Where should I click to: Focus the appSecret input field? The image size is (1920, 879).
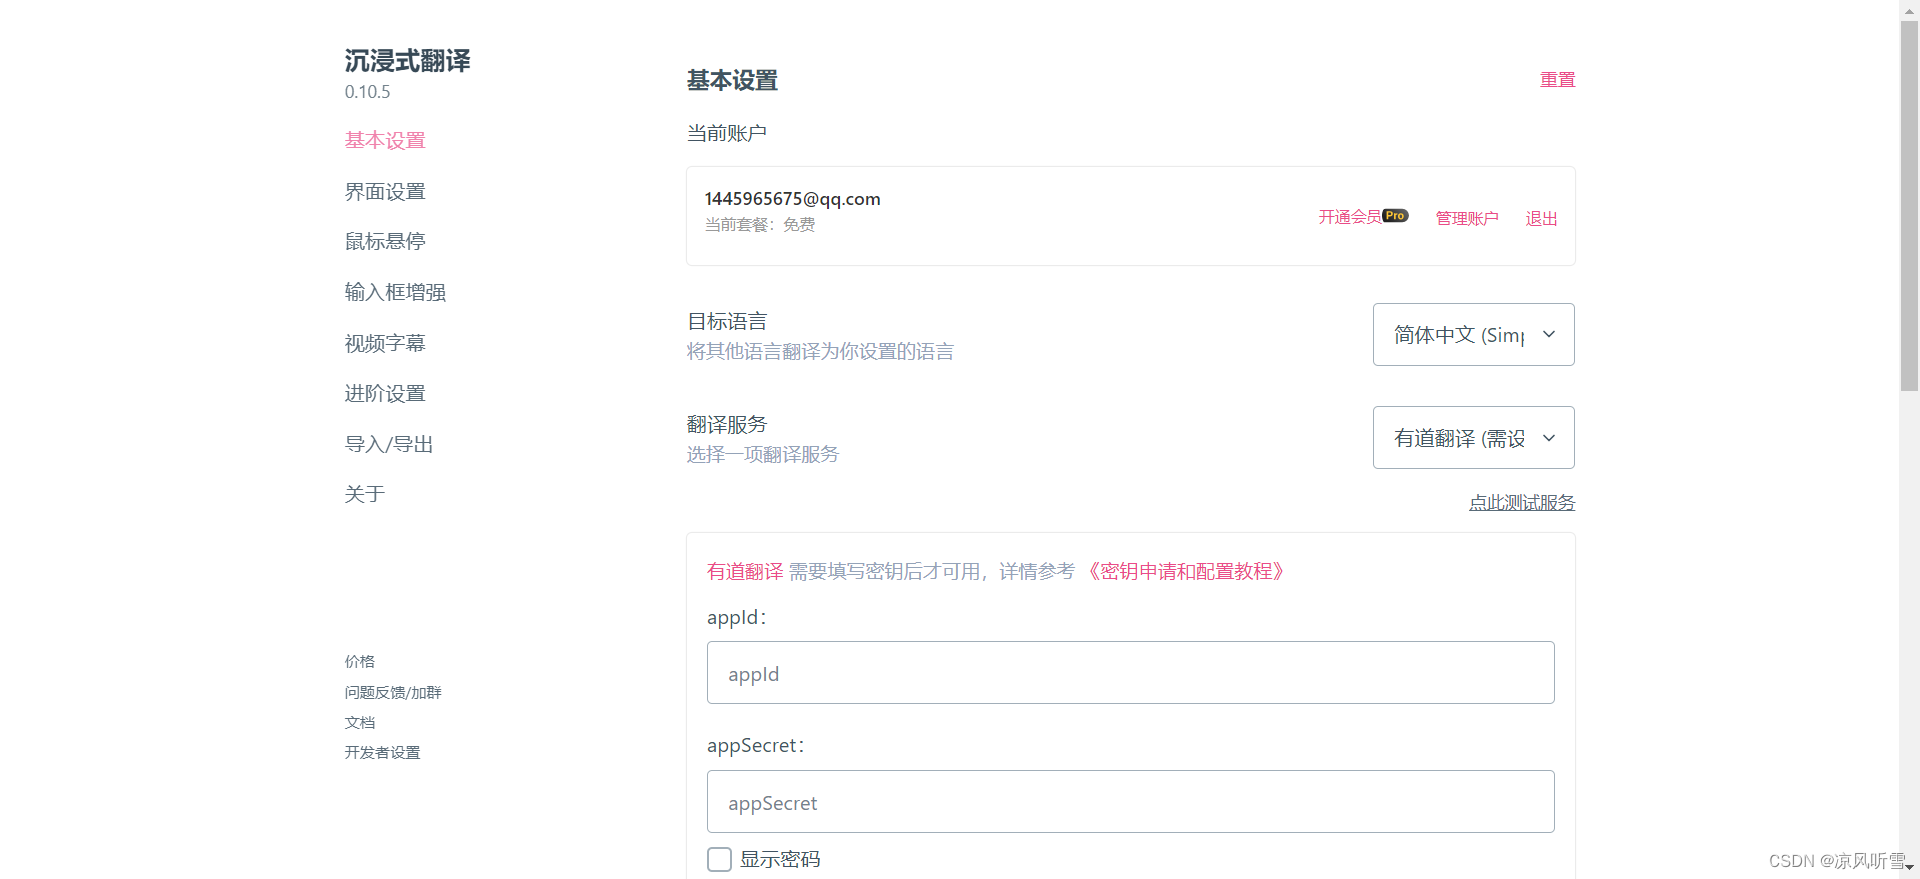1131,802
